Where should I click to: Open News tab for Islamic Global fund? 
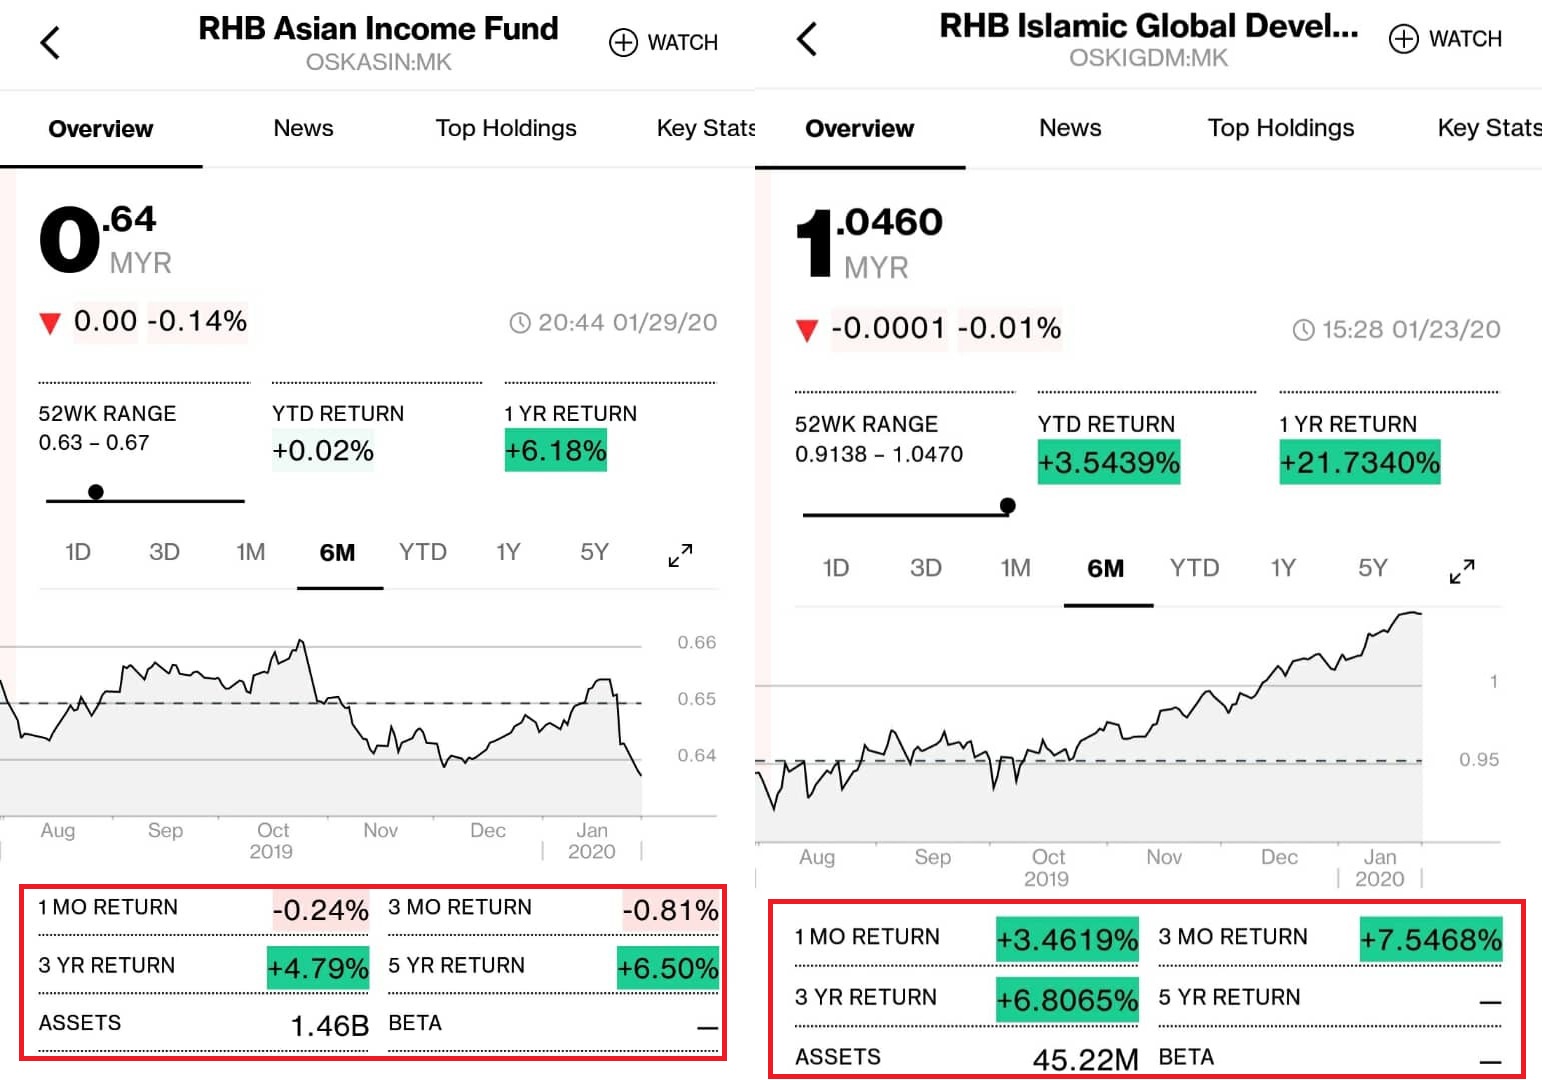click(x=1070, y=128)
